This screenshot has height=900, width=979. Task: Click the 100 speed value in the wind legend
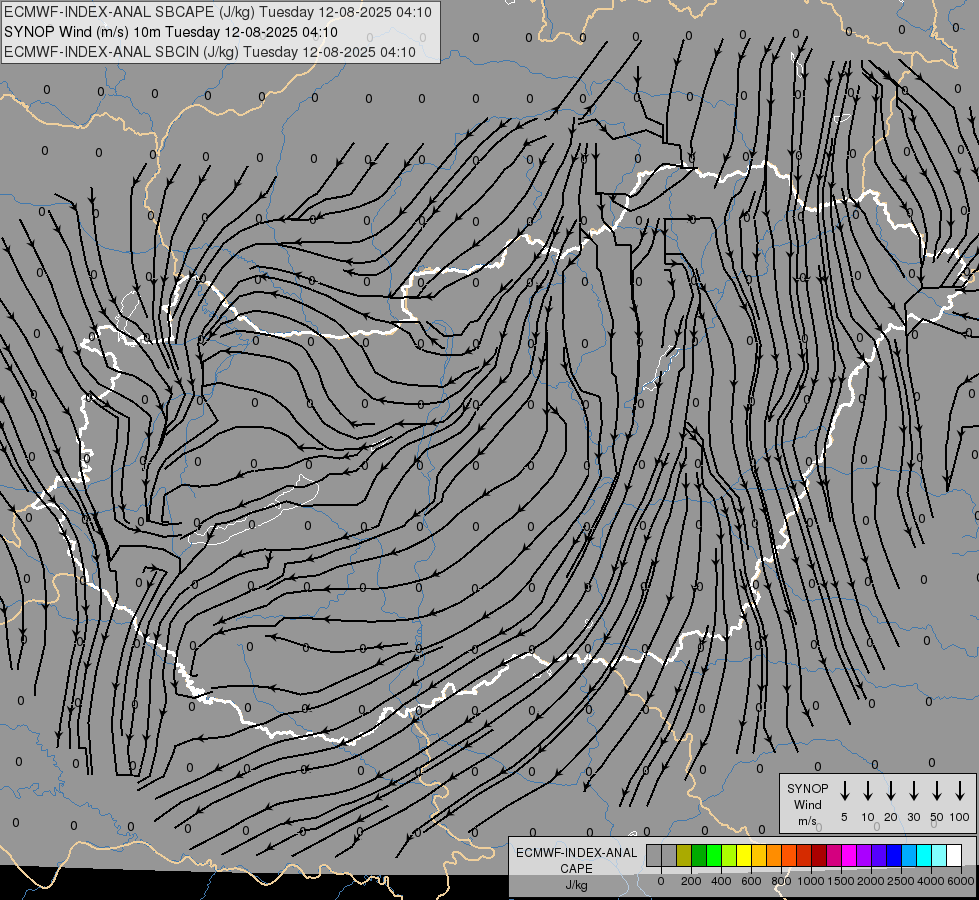(x=960, y=817)
